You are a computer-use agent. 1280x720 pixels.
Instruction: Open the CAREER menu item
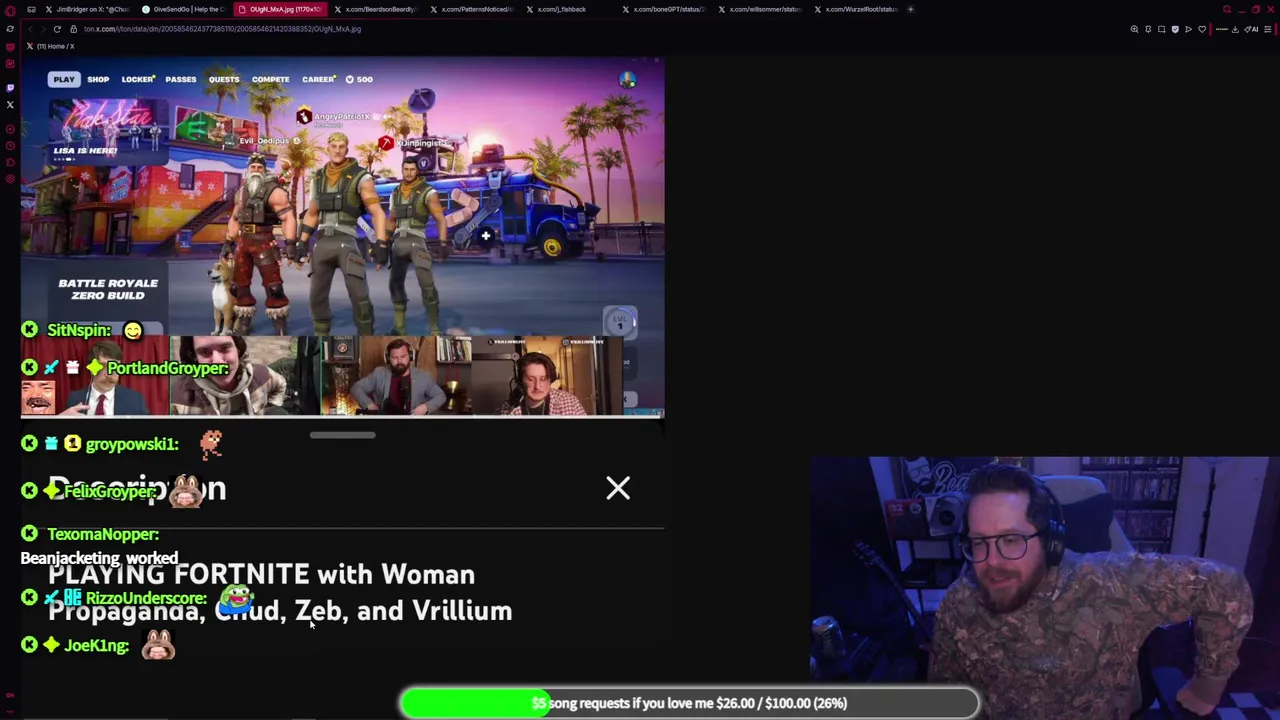319,79
